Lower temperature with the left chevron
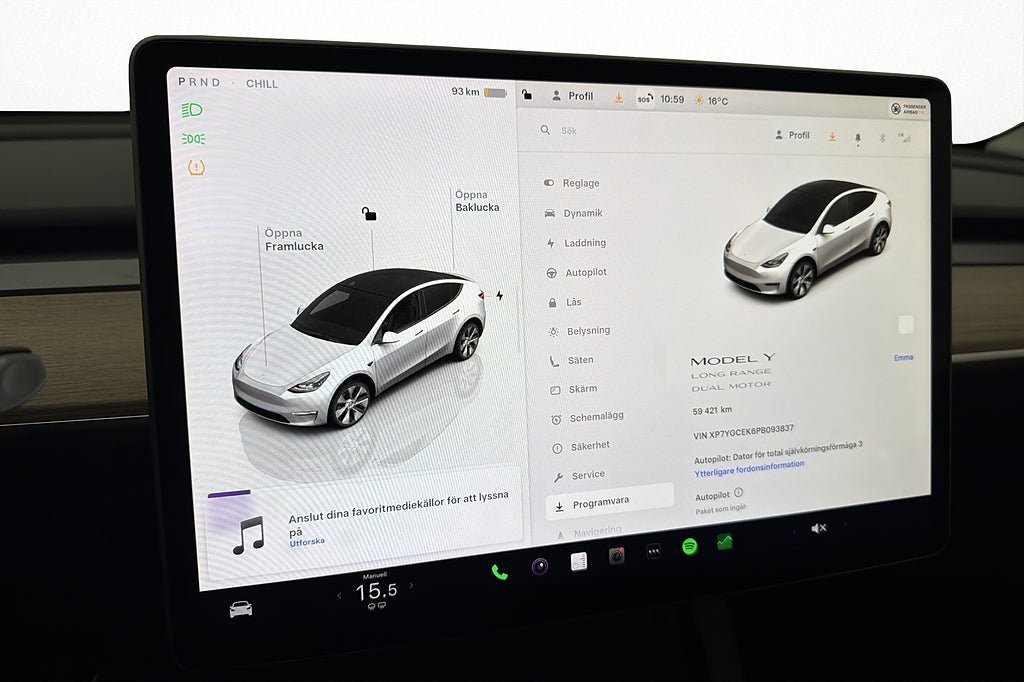The width and height of the screenshot is (1024, 682). point(338,595)
